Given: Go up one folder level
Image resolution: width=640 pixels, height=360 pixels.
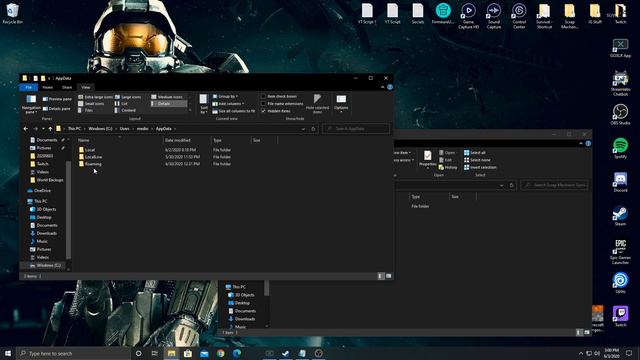Looking at the screenshot, I should [x=50, y=129].
